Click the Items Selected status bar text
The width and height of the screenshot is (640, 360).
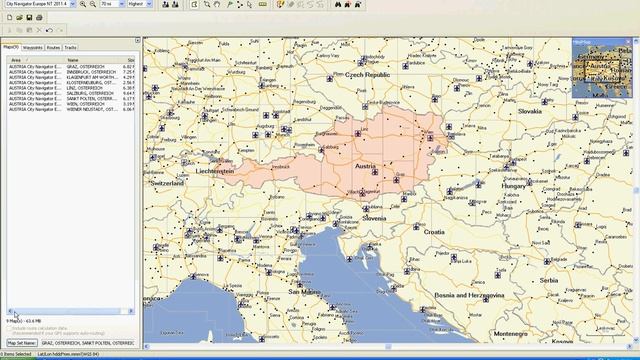pos(16,354)
